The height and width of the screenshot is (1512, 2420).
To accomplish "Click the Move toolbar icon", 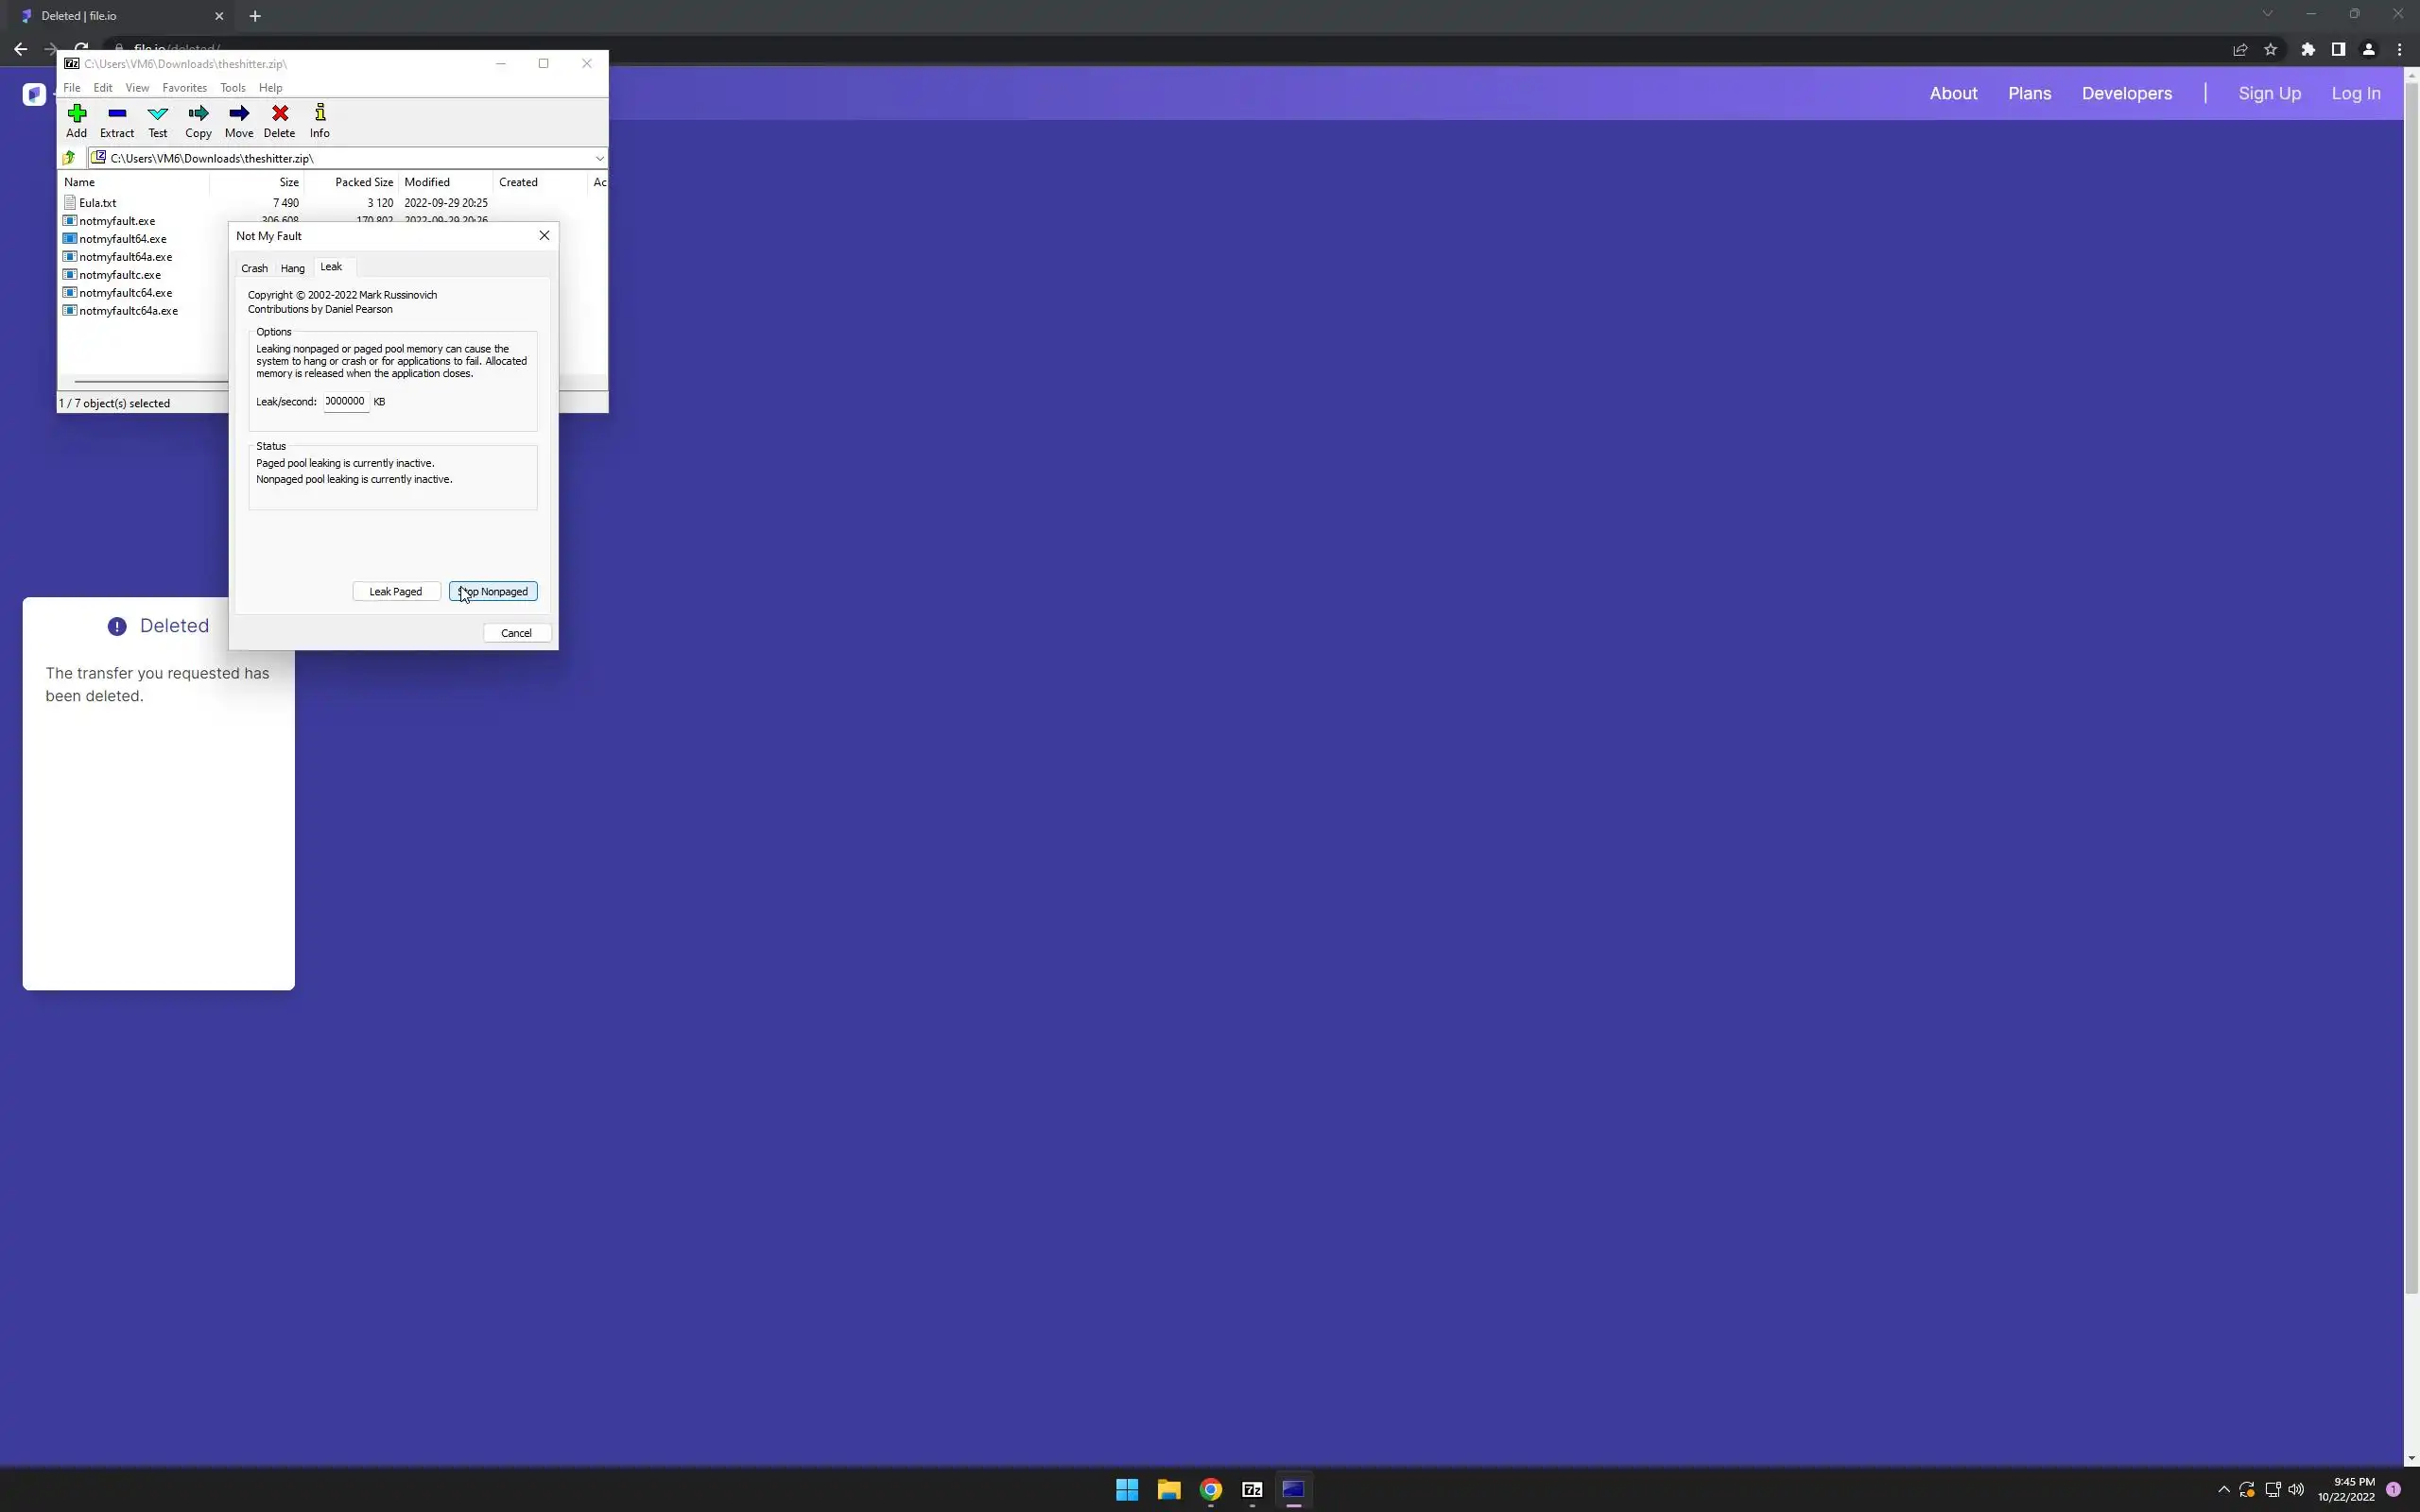I will pos(239,120).
